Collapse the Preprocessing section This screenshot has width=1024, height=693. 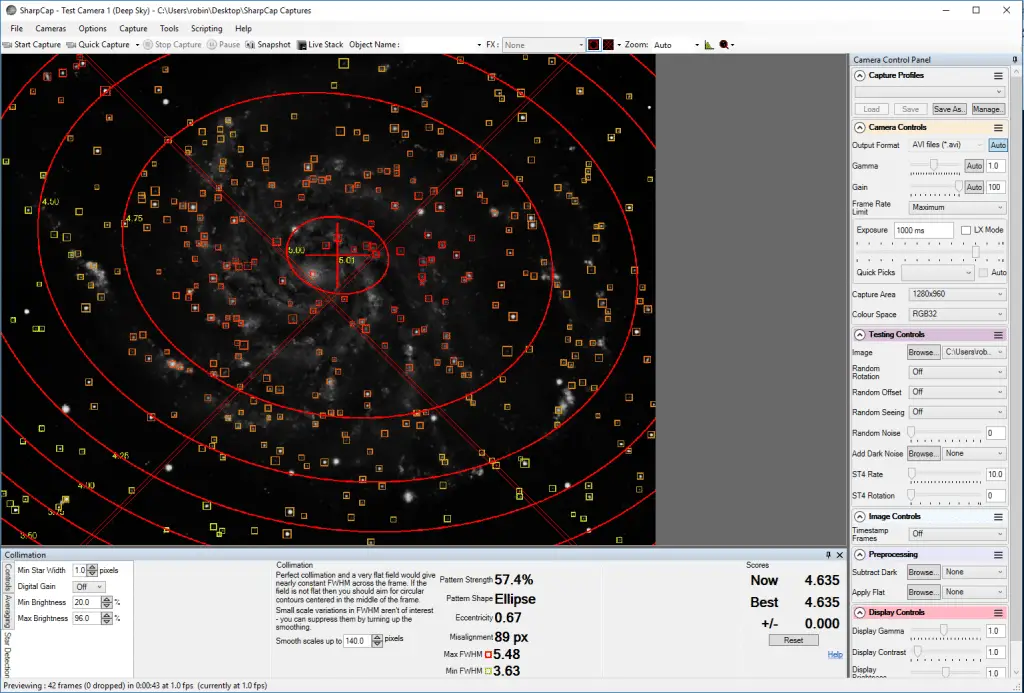859,555
